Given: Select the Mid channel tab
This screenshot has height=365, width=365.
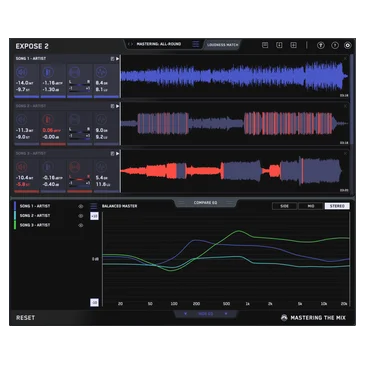Looking at the screenshot, I should (311, 206).
